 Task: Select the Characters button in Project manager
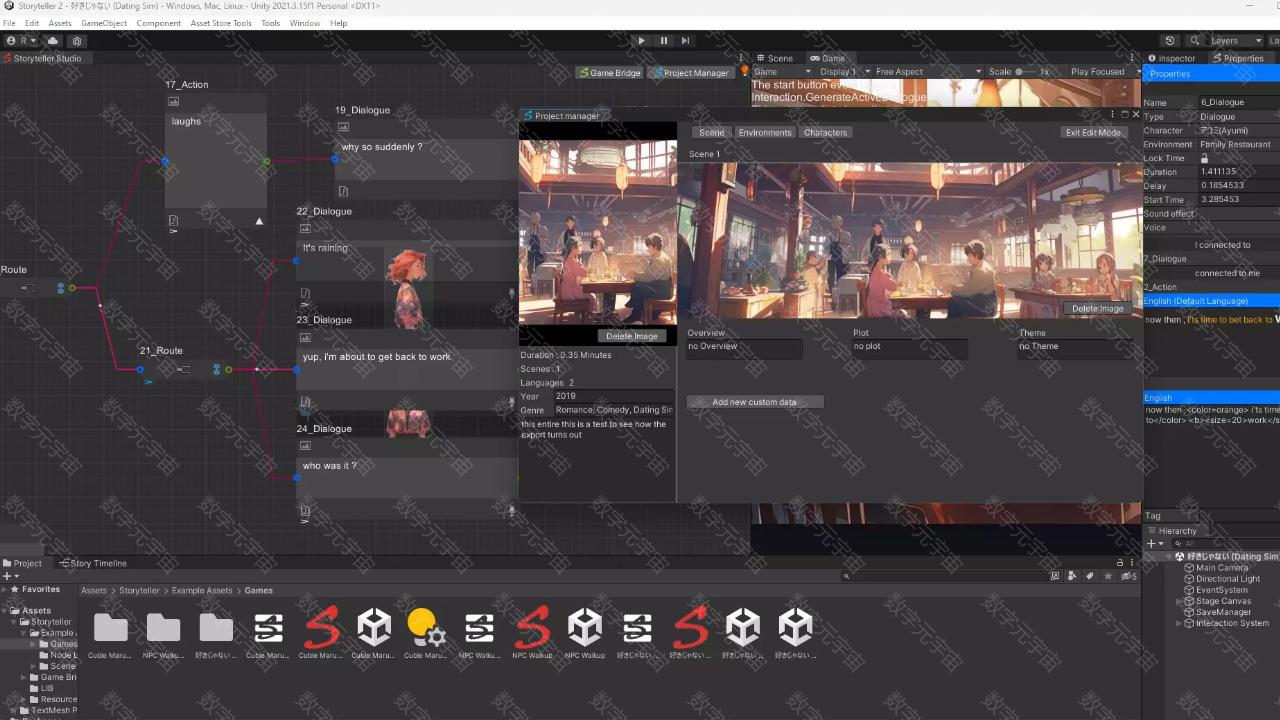(825, 132)
